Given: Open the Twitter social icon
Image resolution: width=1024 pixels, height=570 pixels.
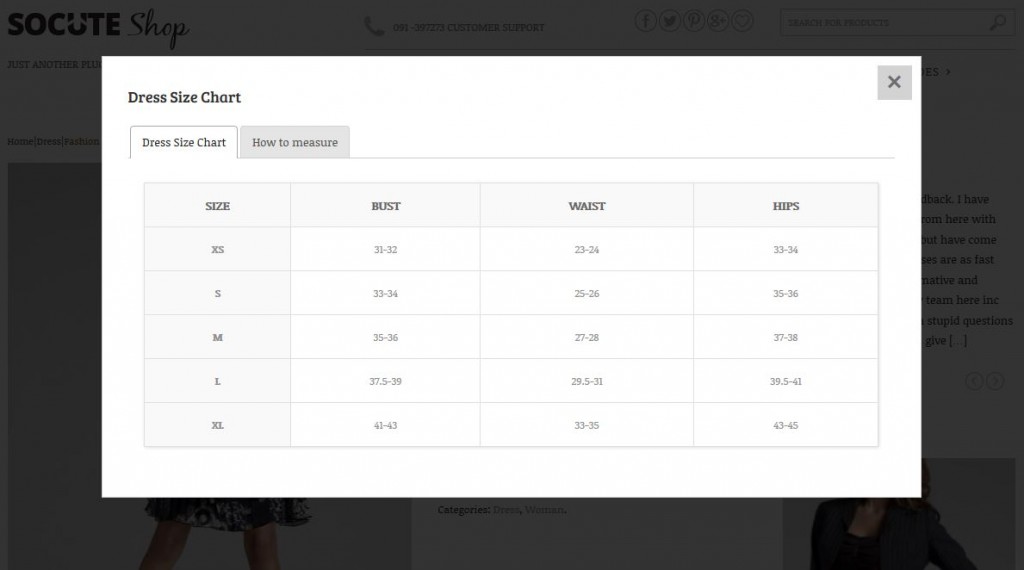Looking at the screenshot, I should [x=669, y=22].
